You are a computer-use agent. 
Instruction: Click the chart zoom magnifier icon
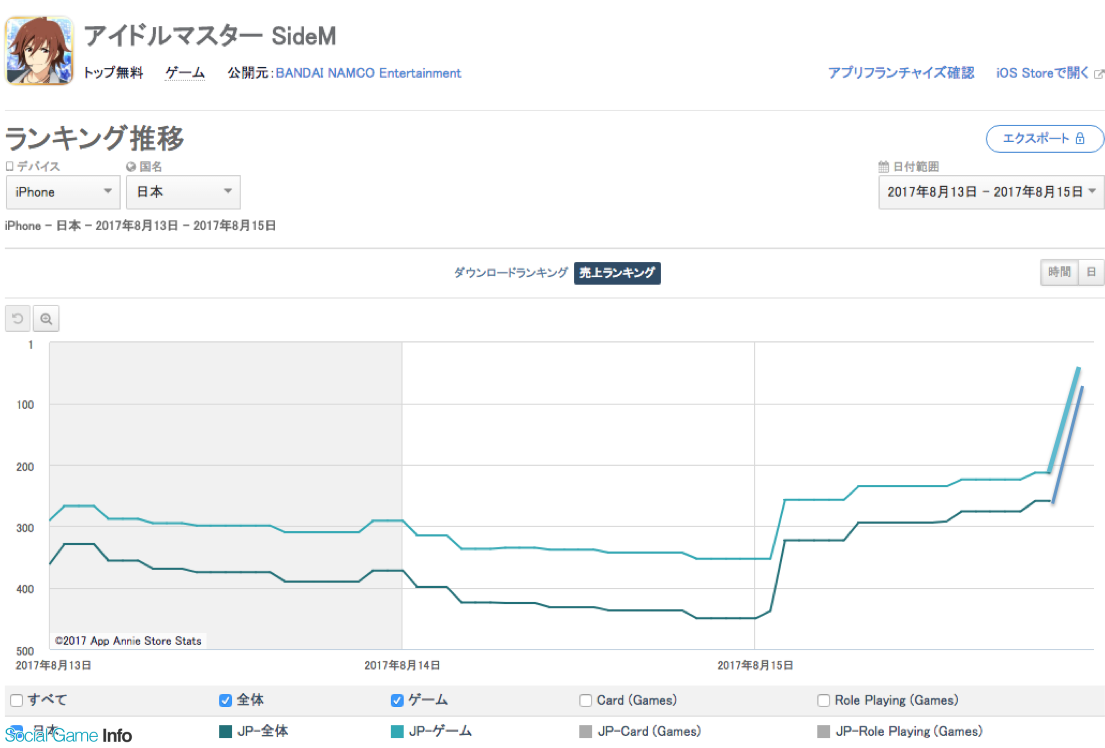(46, 319)
